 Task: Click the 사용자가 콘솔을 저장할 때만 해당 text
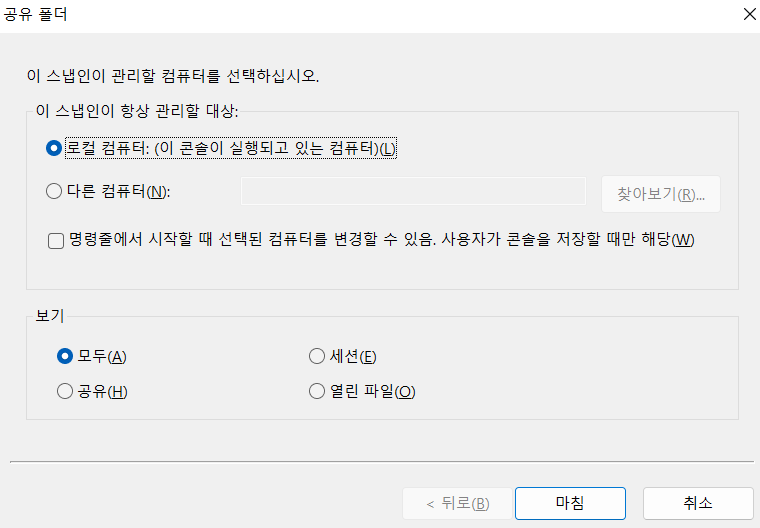[x=572, y=240]
